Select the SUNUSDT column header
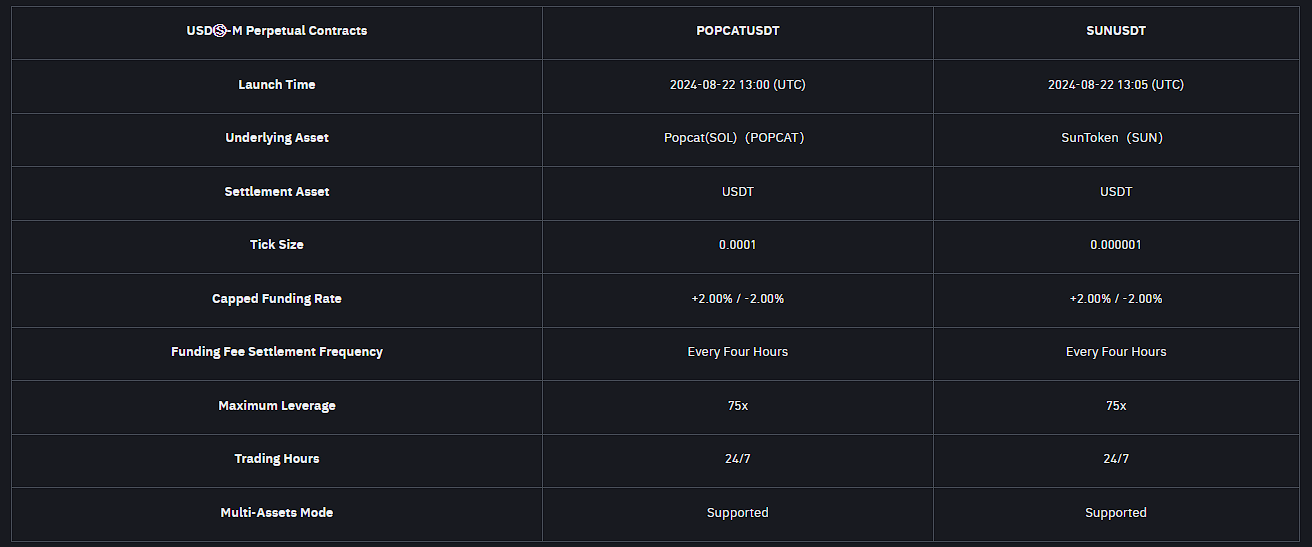 click(1115, 31)
